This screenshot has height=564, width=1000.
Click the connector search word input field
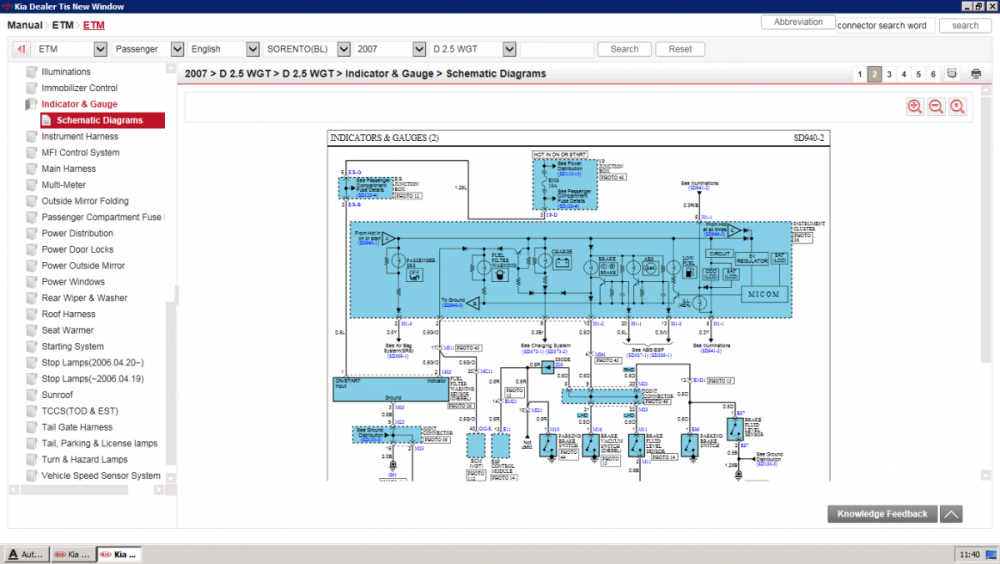click(x=887, y=25)
